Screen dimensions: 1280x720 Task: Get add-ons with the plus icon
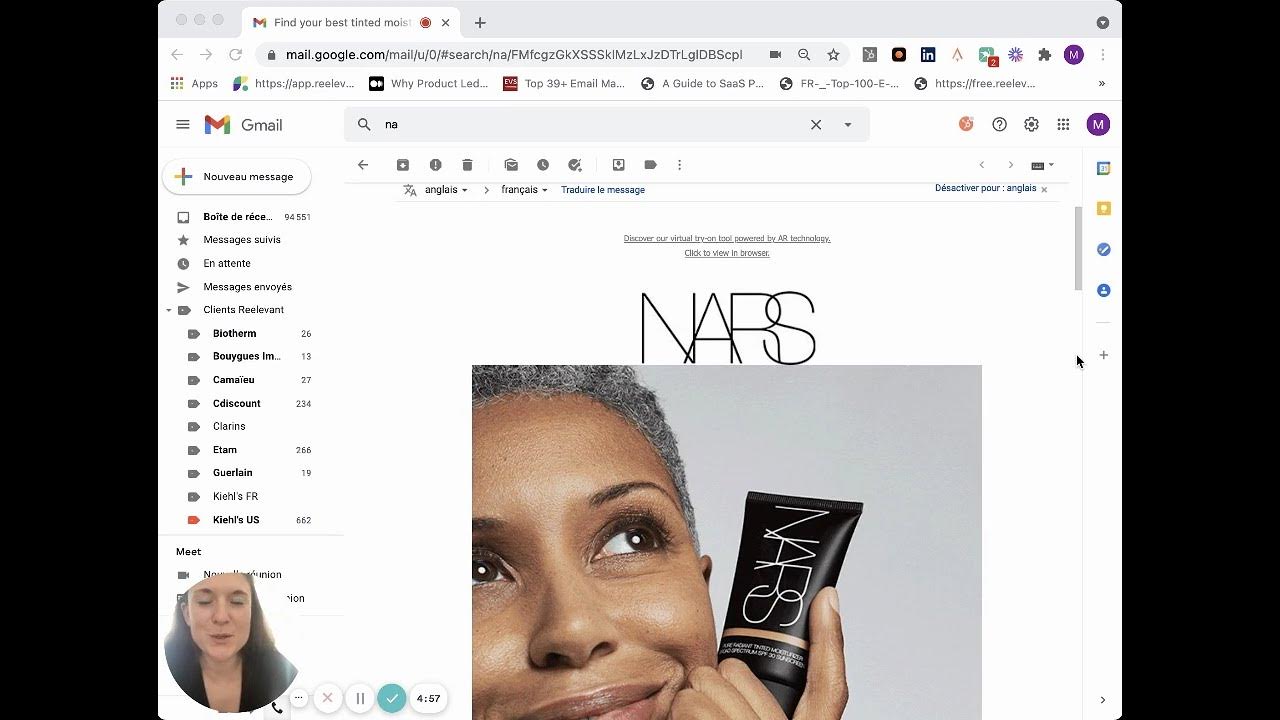click(1104, 355)
